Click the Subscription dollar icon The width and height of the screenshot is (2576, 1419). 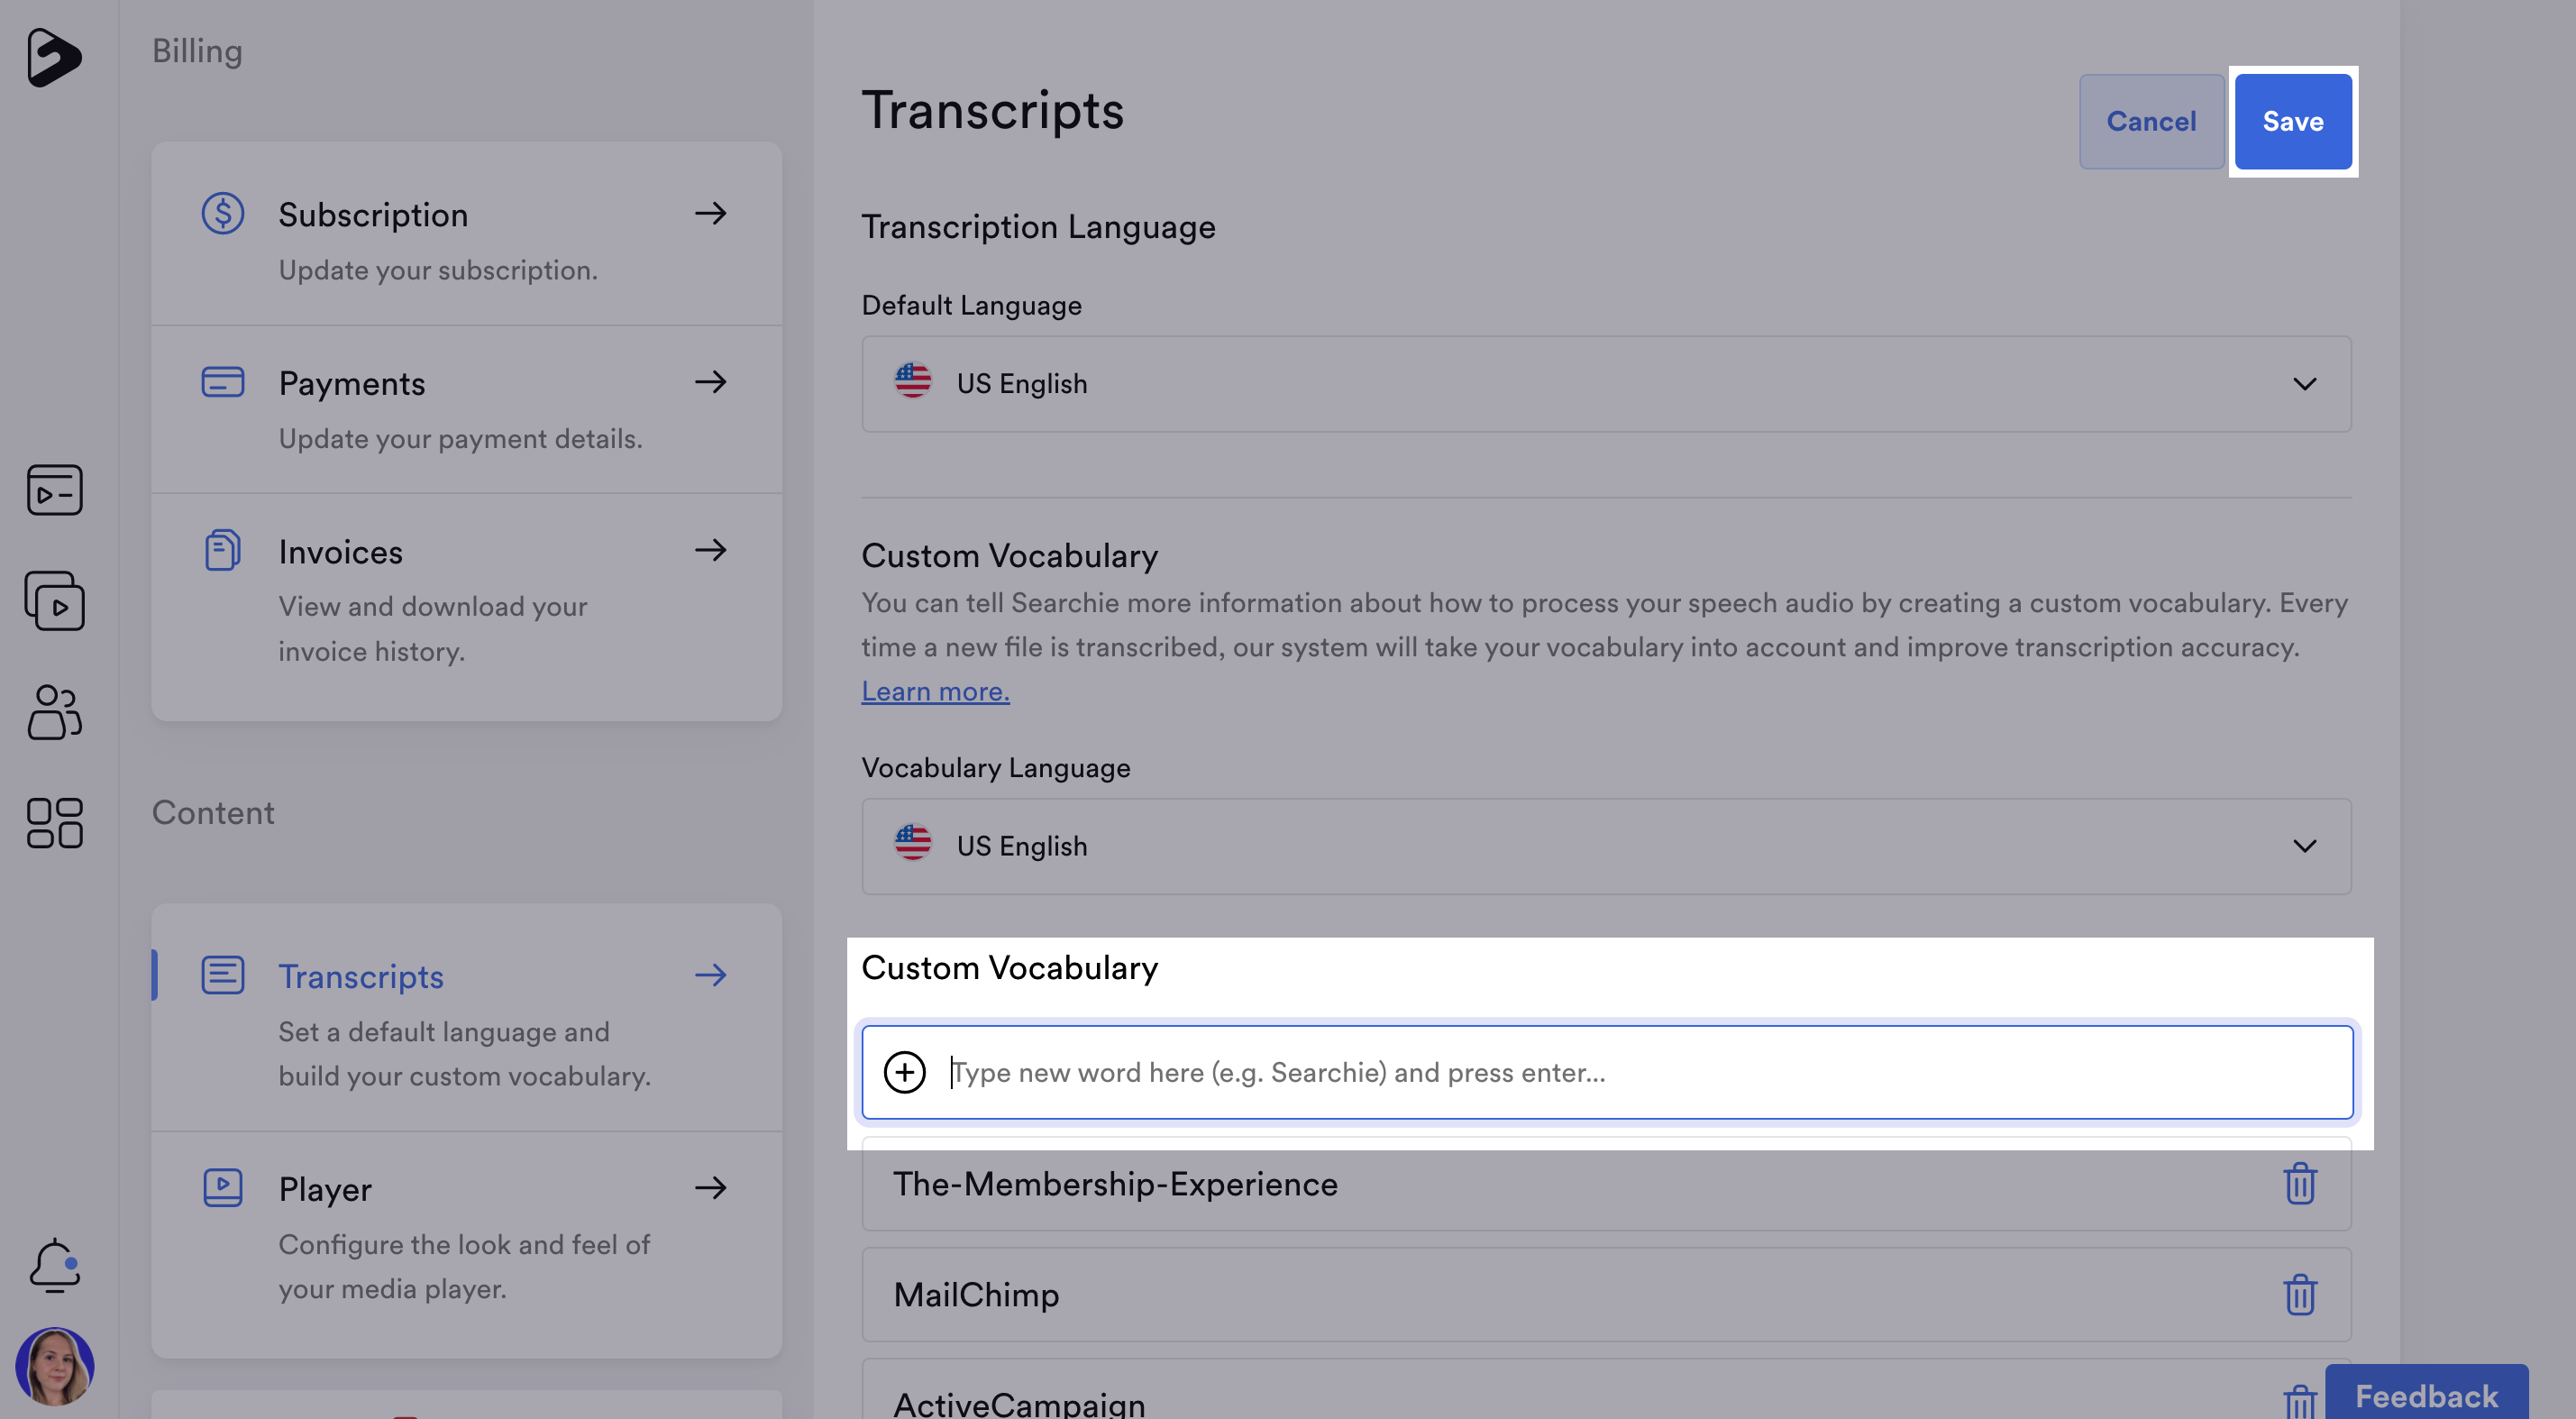coord(223,214)
